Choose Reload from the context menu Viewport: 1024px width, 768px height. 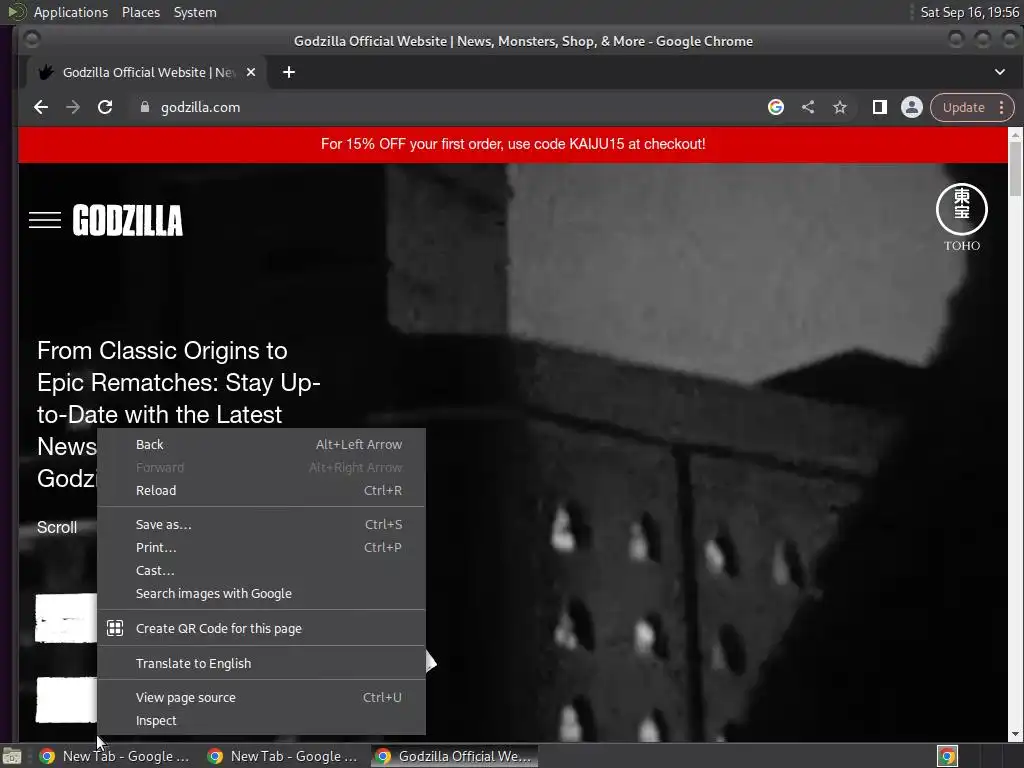point(261,490)
